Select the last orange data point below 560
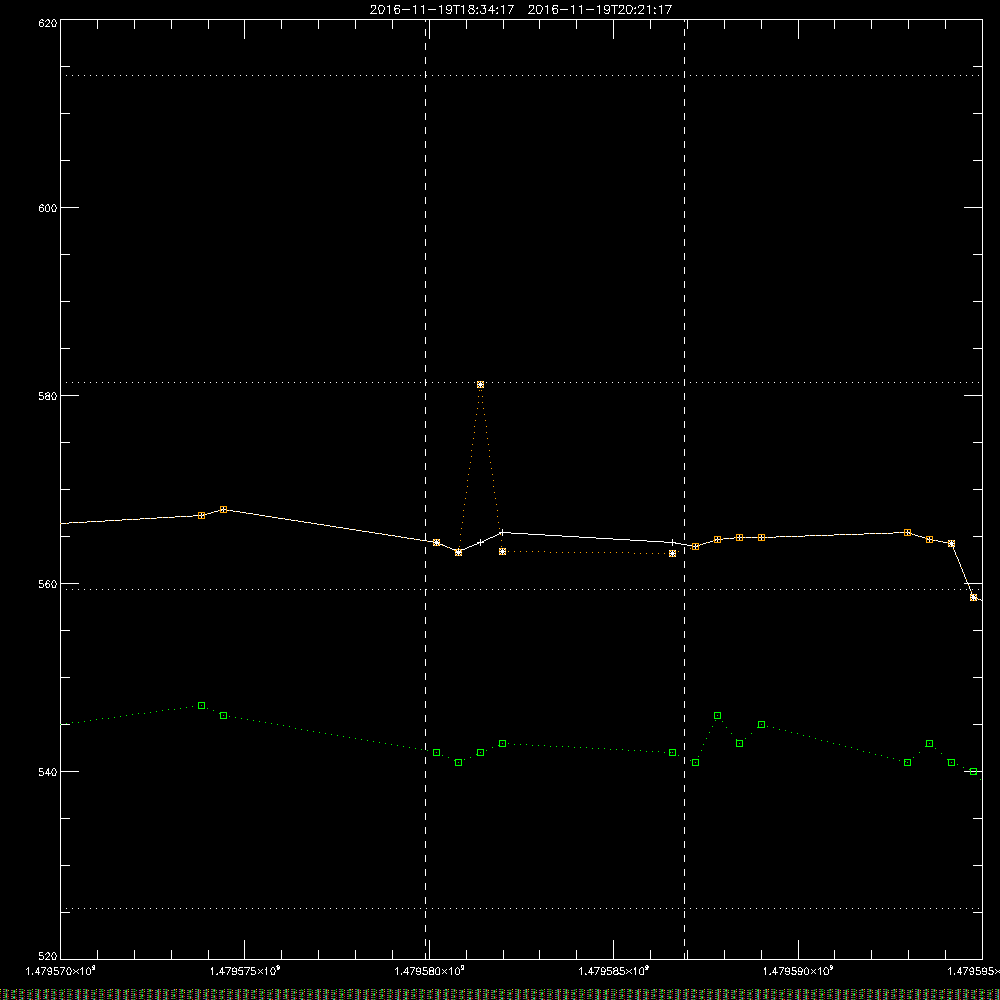 pyautogui.click(x=973, y=598)
